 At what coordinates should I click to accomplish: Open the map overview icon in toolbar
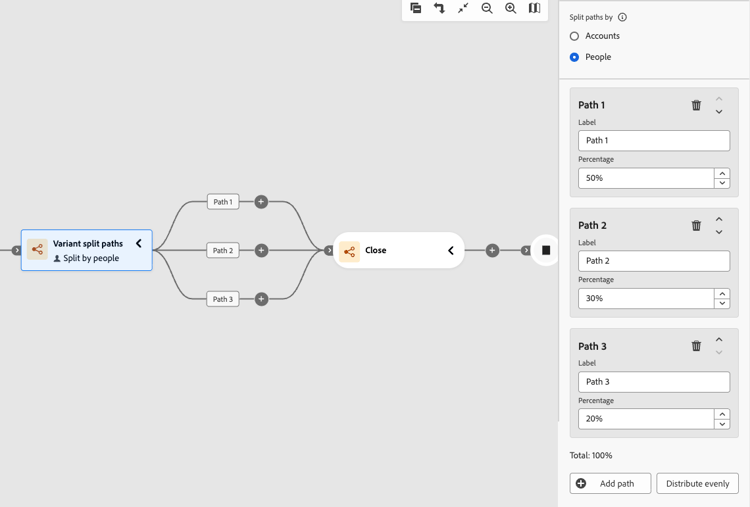[x=534, y=8]
